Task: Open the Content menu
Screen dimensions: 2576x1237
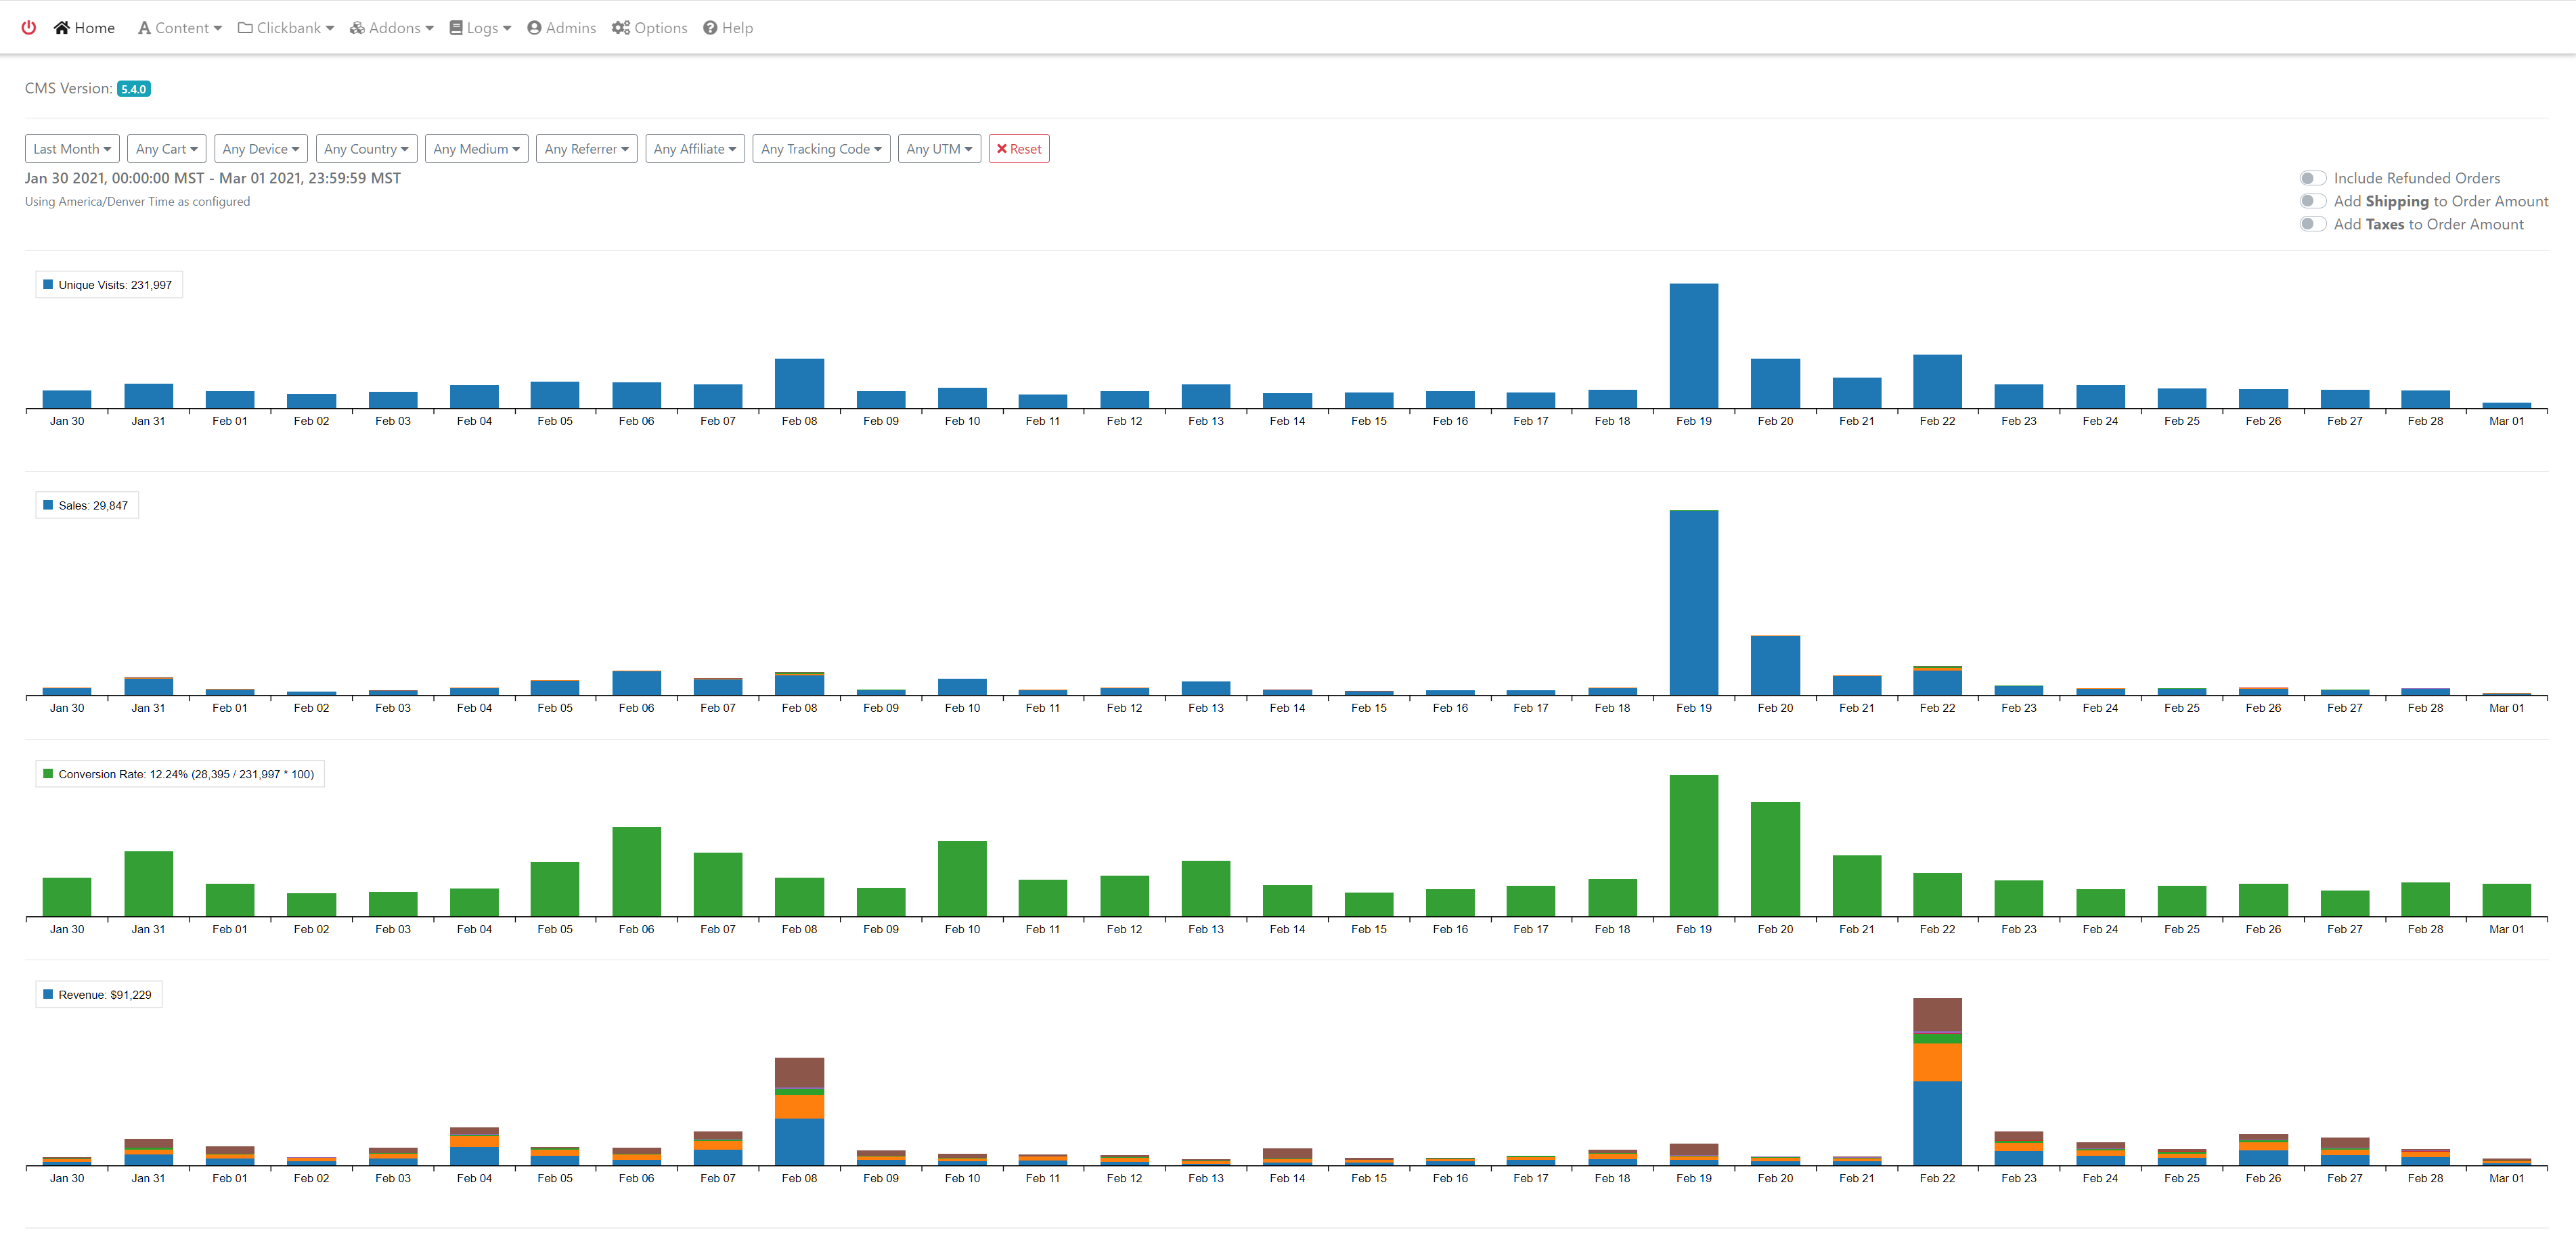Action: pos(180,28)
